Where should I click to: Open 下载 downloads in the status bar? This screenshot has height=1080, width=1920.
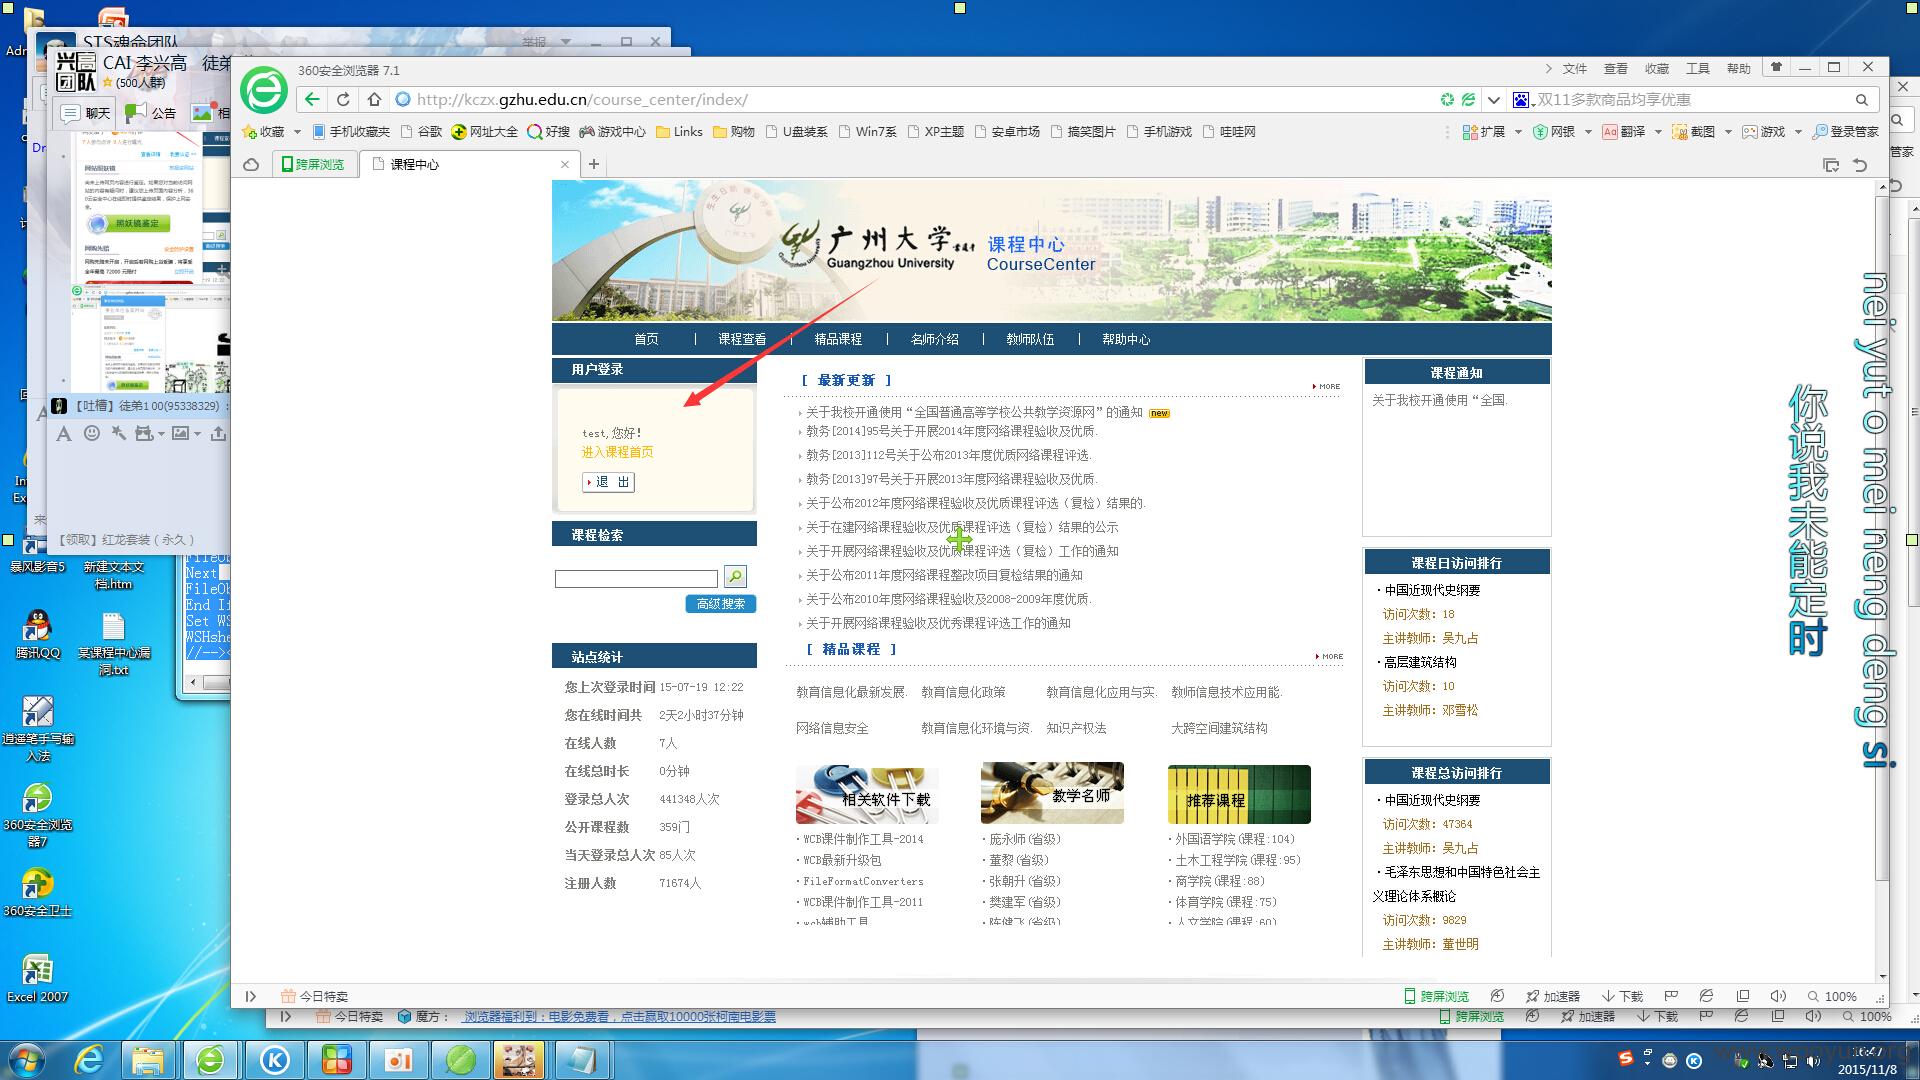click(1622, 996)
